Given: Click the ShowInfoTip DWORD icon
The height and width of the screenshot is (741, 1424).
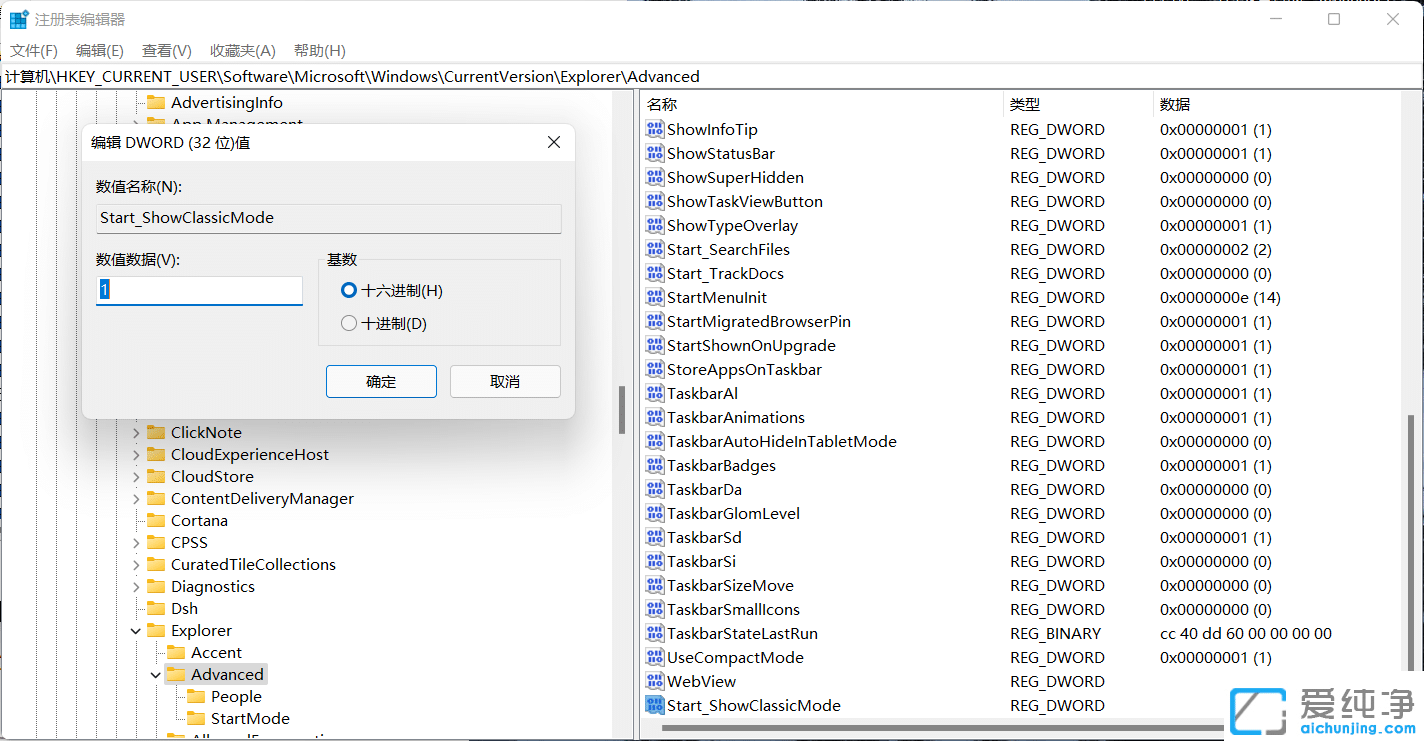Looking at the screenshot, I should [x=654, y=129].
